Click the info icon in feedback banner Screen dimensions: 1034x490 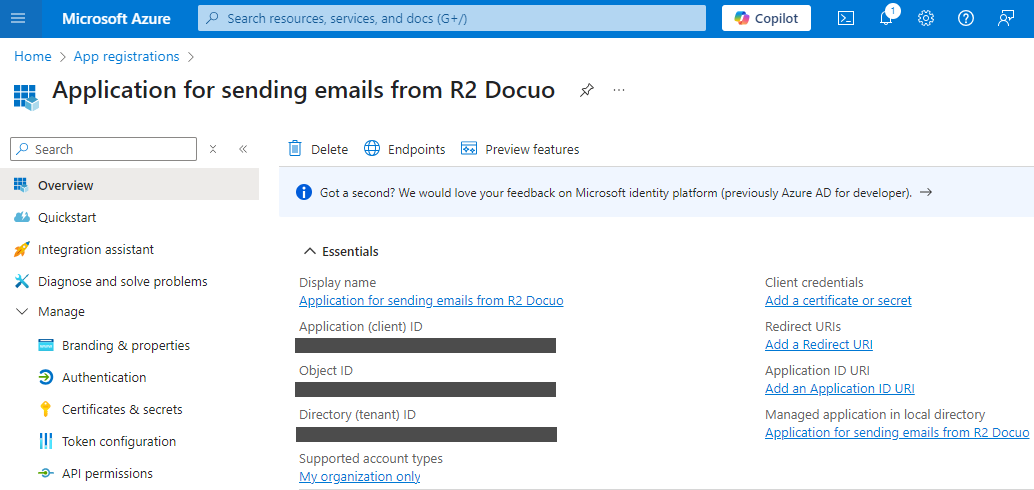(304, 193)
